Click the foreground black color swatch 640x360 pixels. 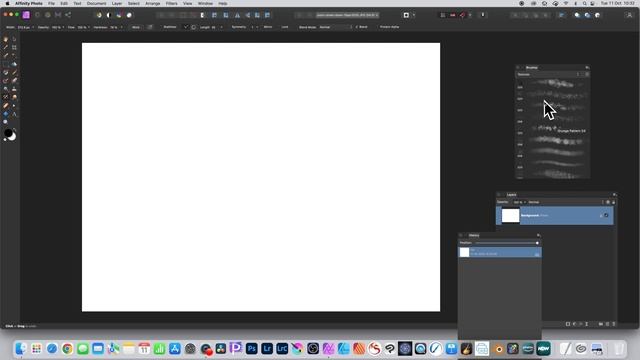coord(8,133)
